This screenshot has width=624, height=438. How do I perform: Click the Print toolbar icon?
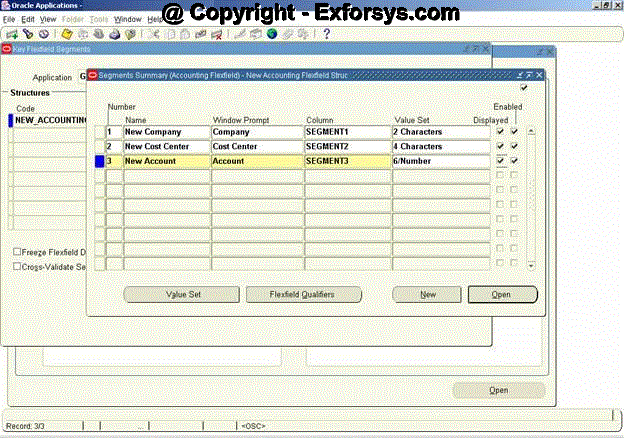pos(115,34)
